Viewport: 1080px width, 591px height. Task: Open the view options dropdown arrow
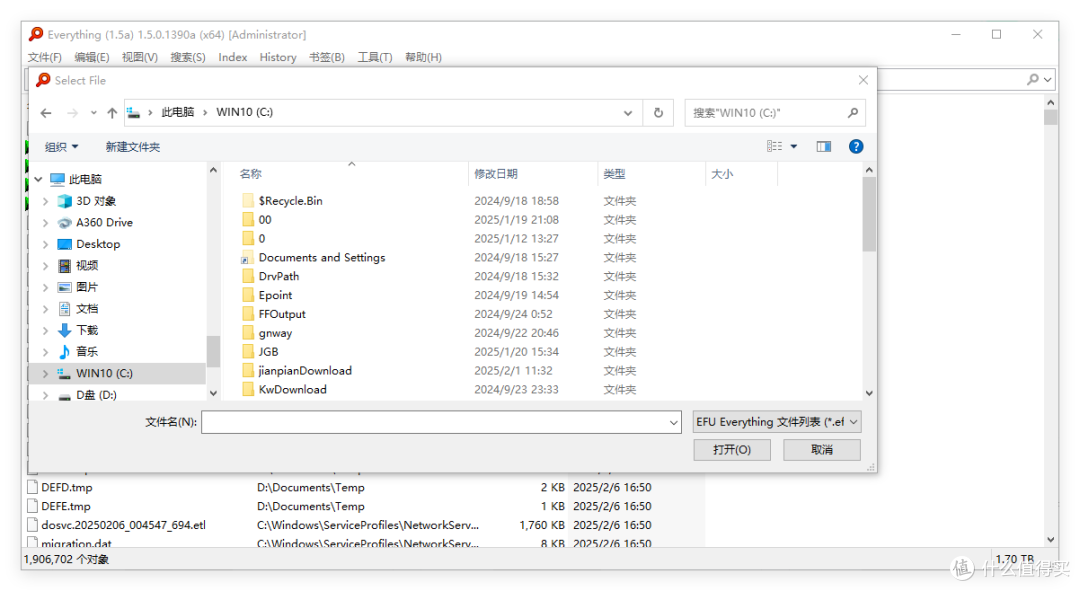[793, 146]
